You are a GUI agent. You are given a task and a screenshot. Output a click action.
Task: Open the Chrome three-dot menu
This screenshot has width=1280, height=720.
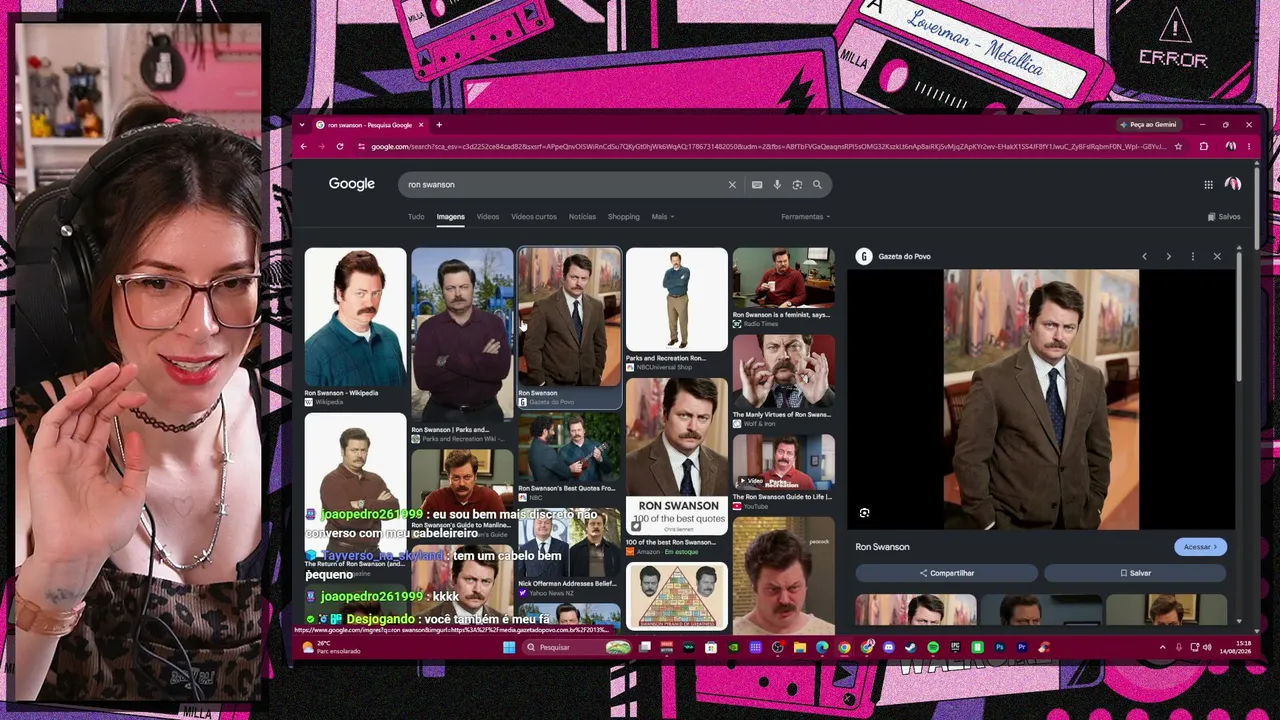pos(1248,146)
